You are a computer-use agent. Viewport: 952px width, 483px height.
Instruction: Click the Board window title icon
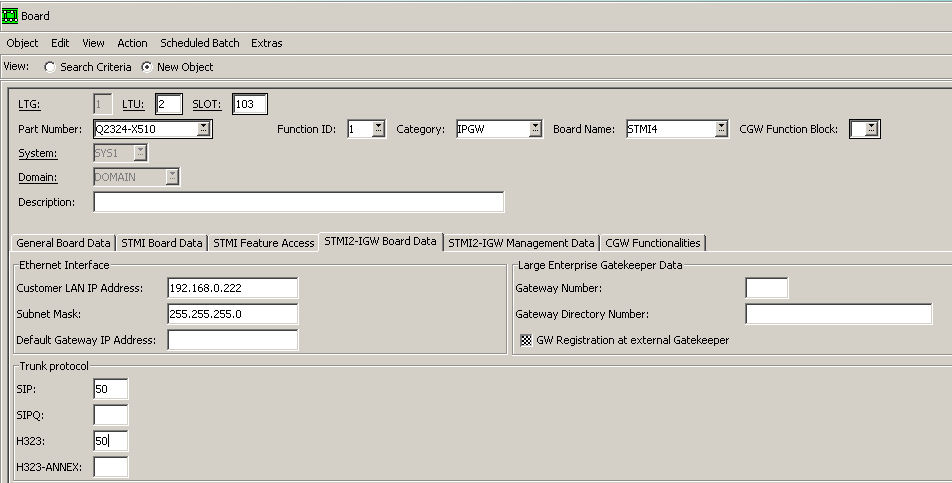tap(10, 16)
